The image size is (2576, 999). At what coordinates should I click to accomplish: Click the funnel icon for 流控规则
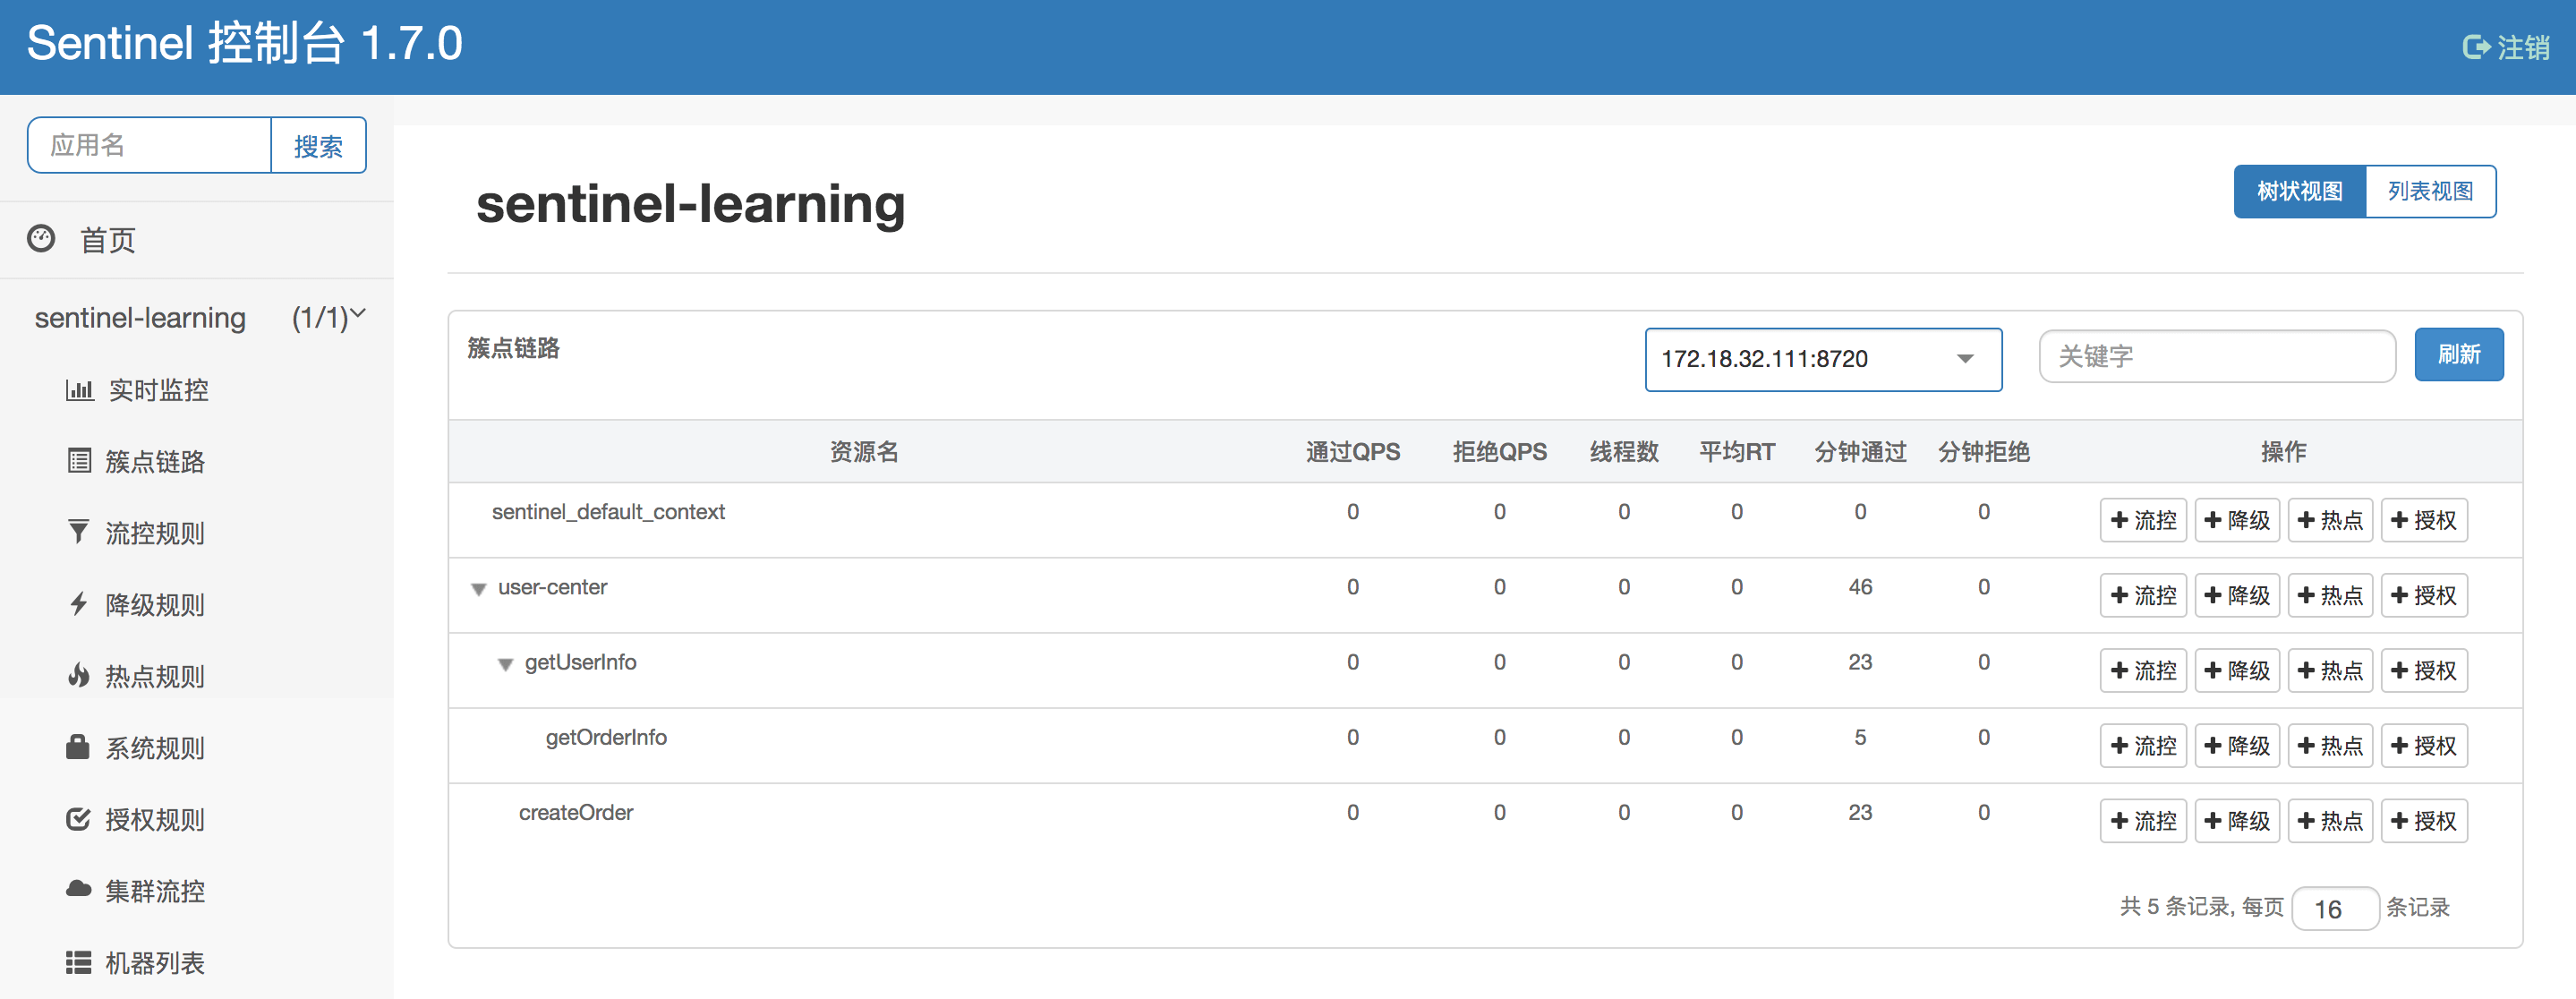click(x=78, y=532)
